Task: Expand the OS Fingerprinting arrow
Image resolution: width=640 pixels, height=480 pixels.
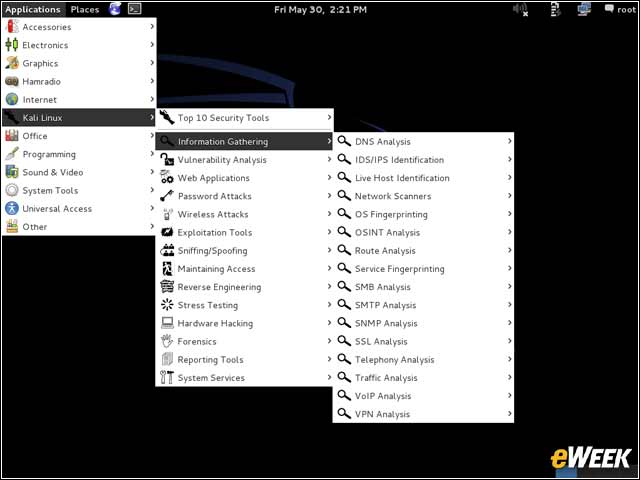Action: point(510,213)
